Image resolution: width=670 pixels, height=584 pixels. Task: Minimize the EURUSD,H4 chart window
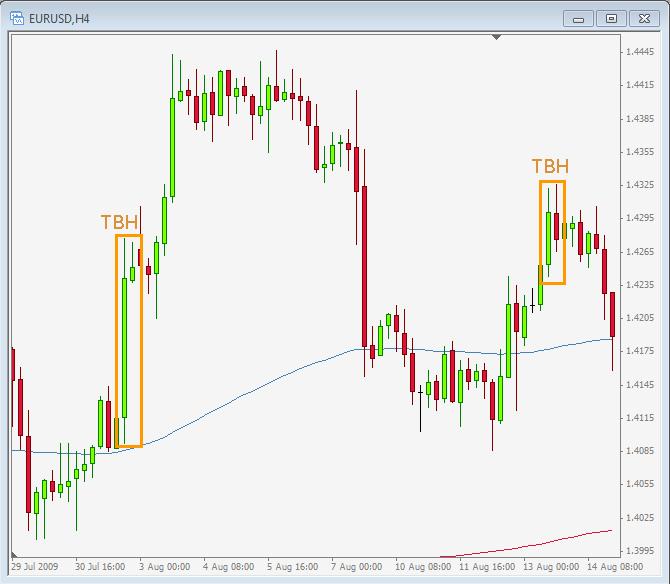click(578, 19)
